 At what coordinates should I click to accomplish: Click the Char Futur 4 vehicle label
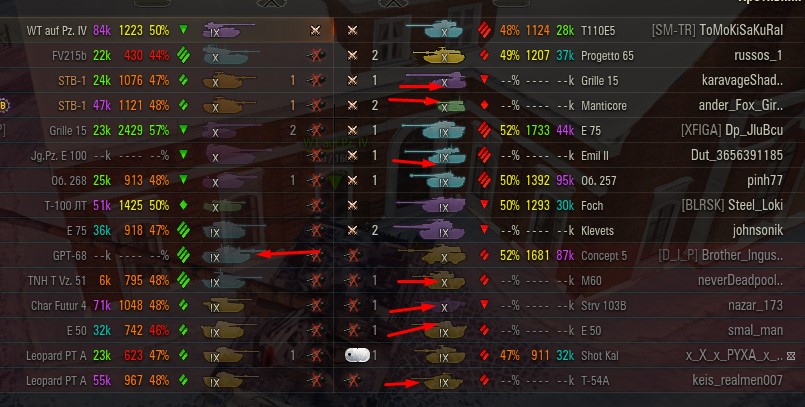[59, 305]
